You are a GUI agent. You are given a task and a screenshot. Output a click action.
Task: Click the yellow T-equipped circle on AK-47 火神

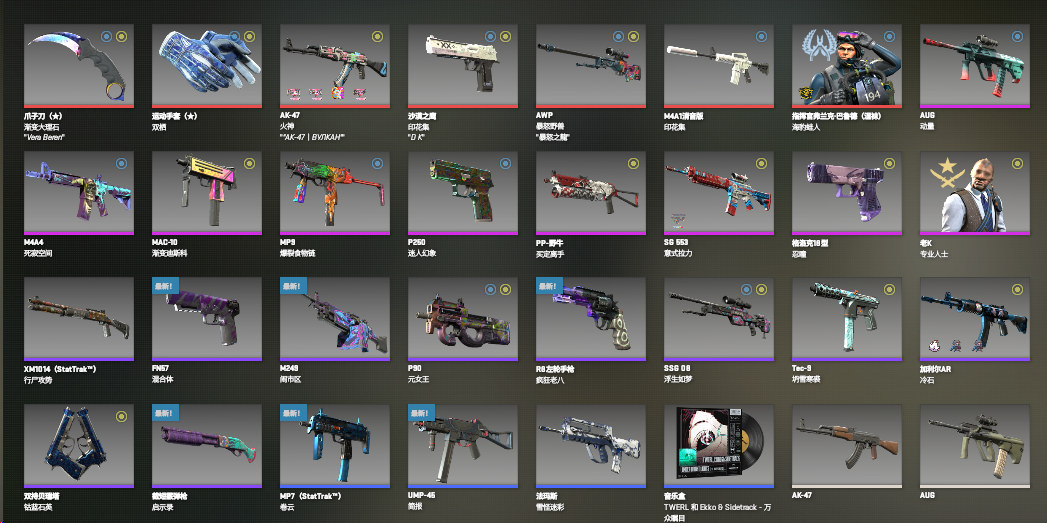(377, 36)
